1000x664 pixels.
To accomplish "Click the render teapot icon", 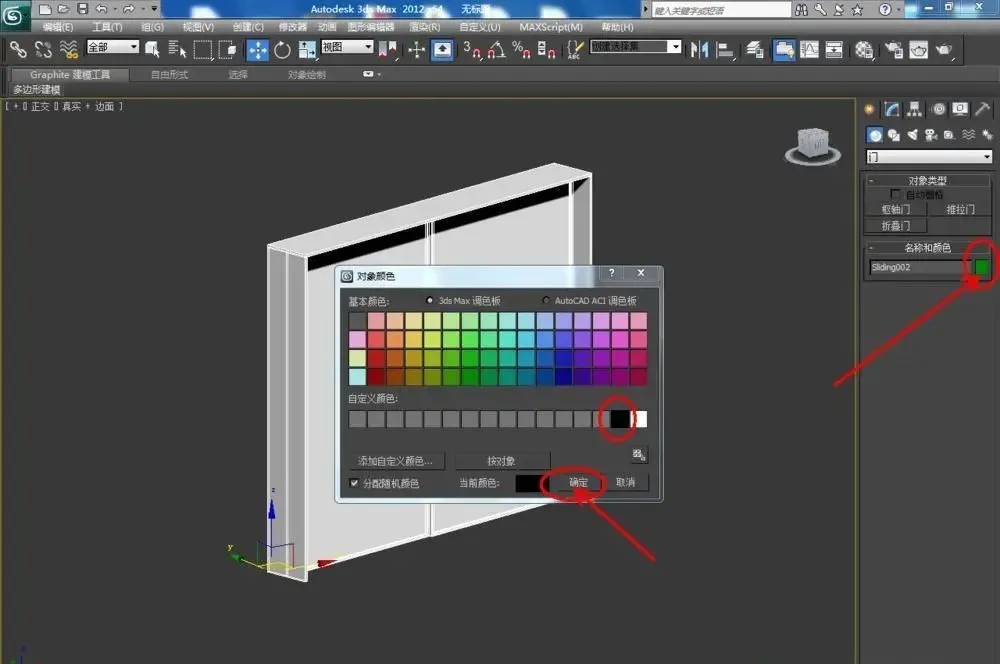I will pyautogui.click(x=944, y=49).
